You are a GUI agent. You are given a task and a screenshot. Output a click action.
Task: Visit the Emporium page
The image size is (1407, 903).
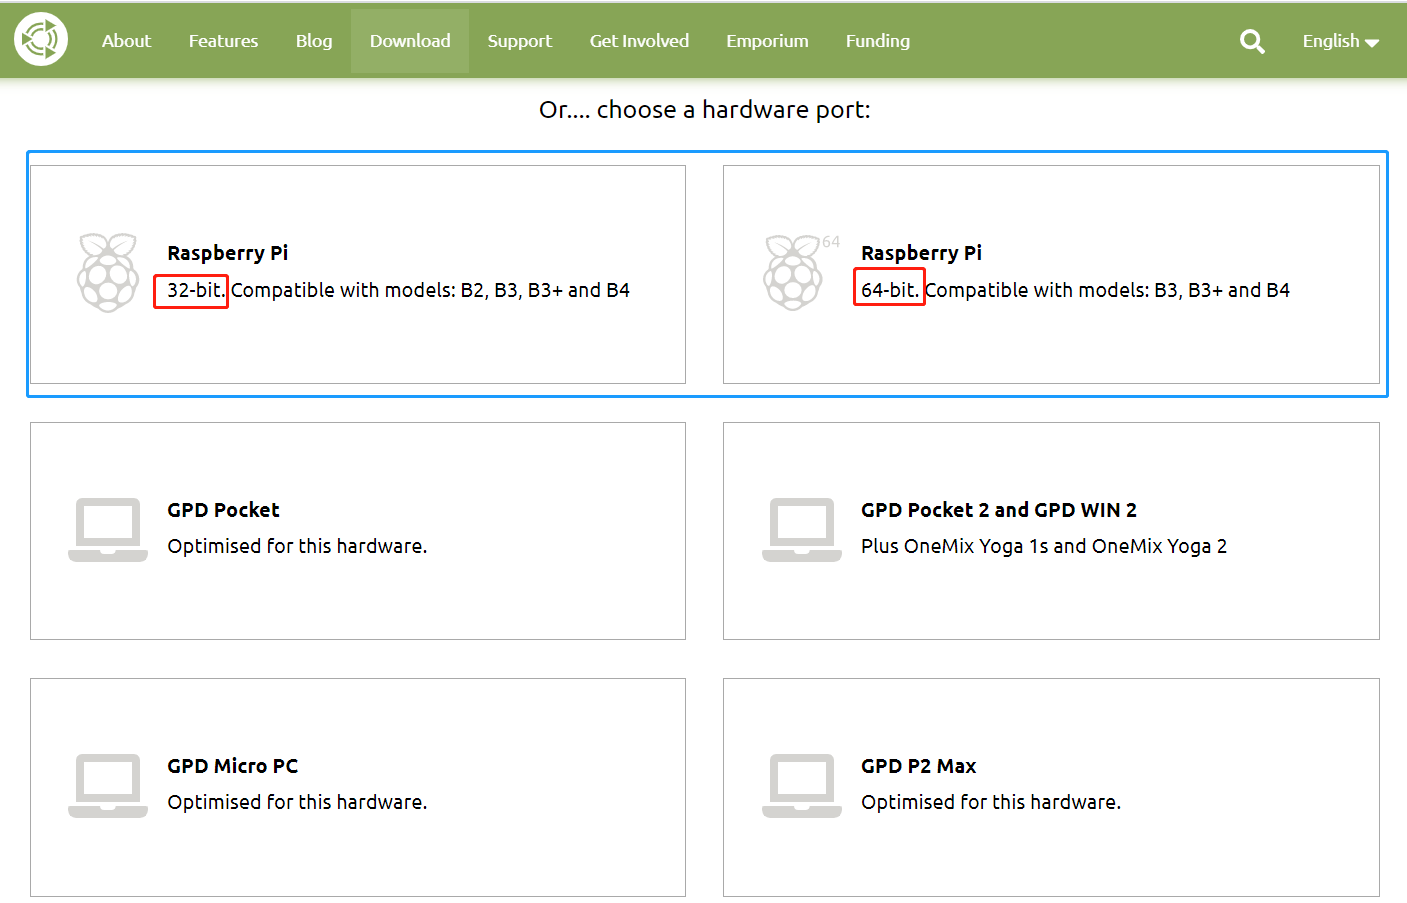767,41
